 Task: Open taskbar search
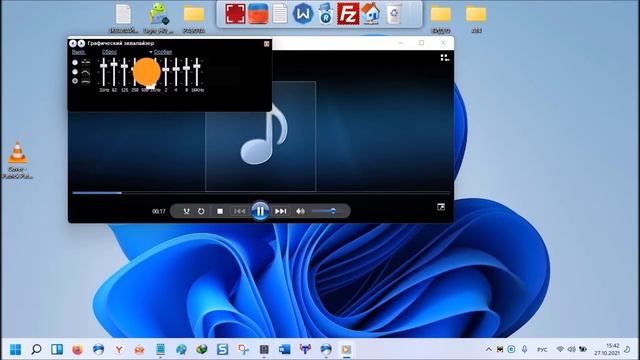36,349
